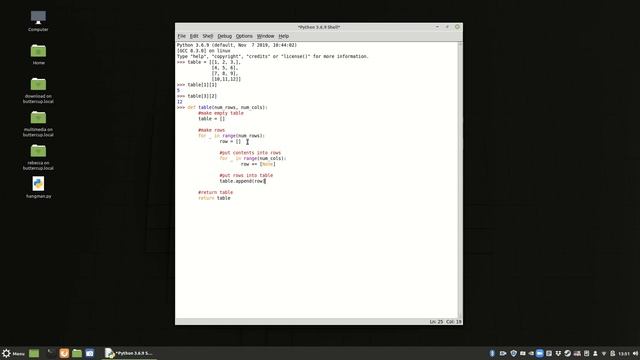The height and width of the screenshot is (360, 640).
Task: Click the Steam tray icon
Action: [x=567, y=353]
